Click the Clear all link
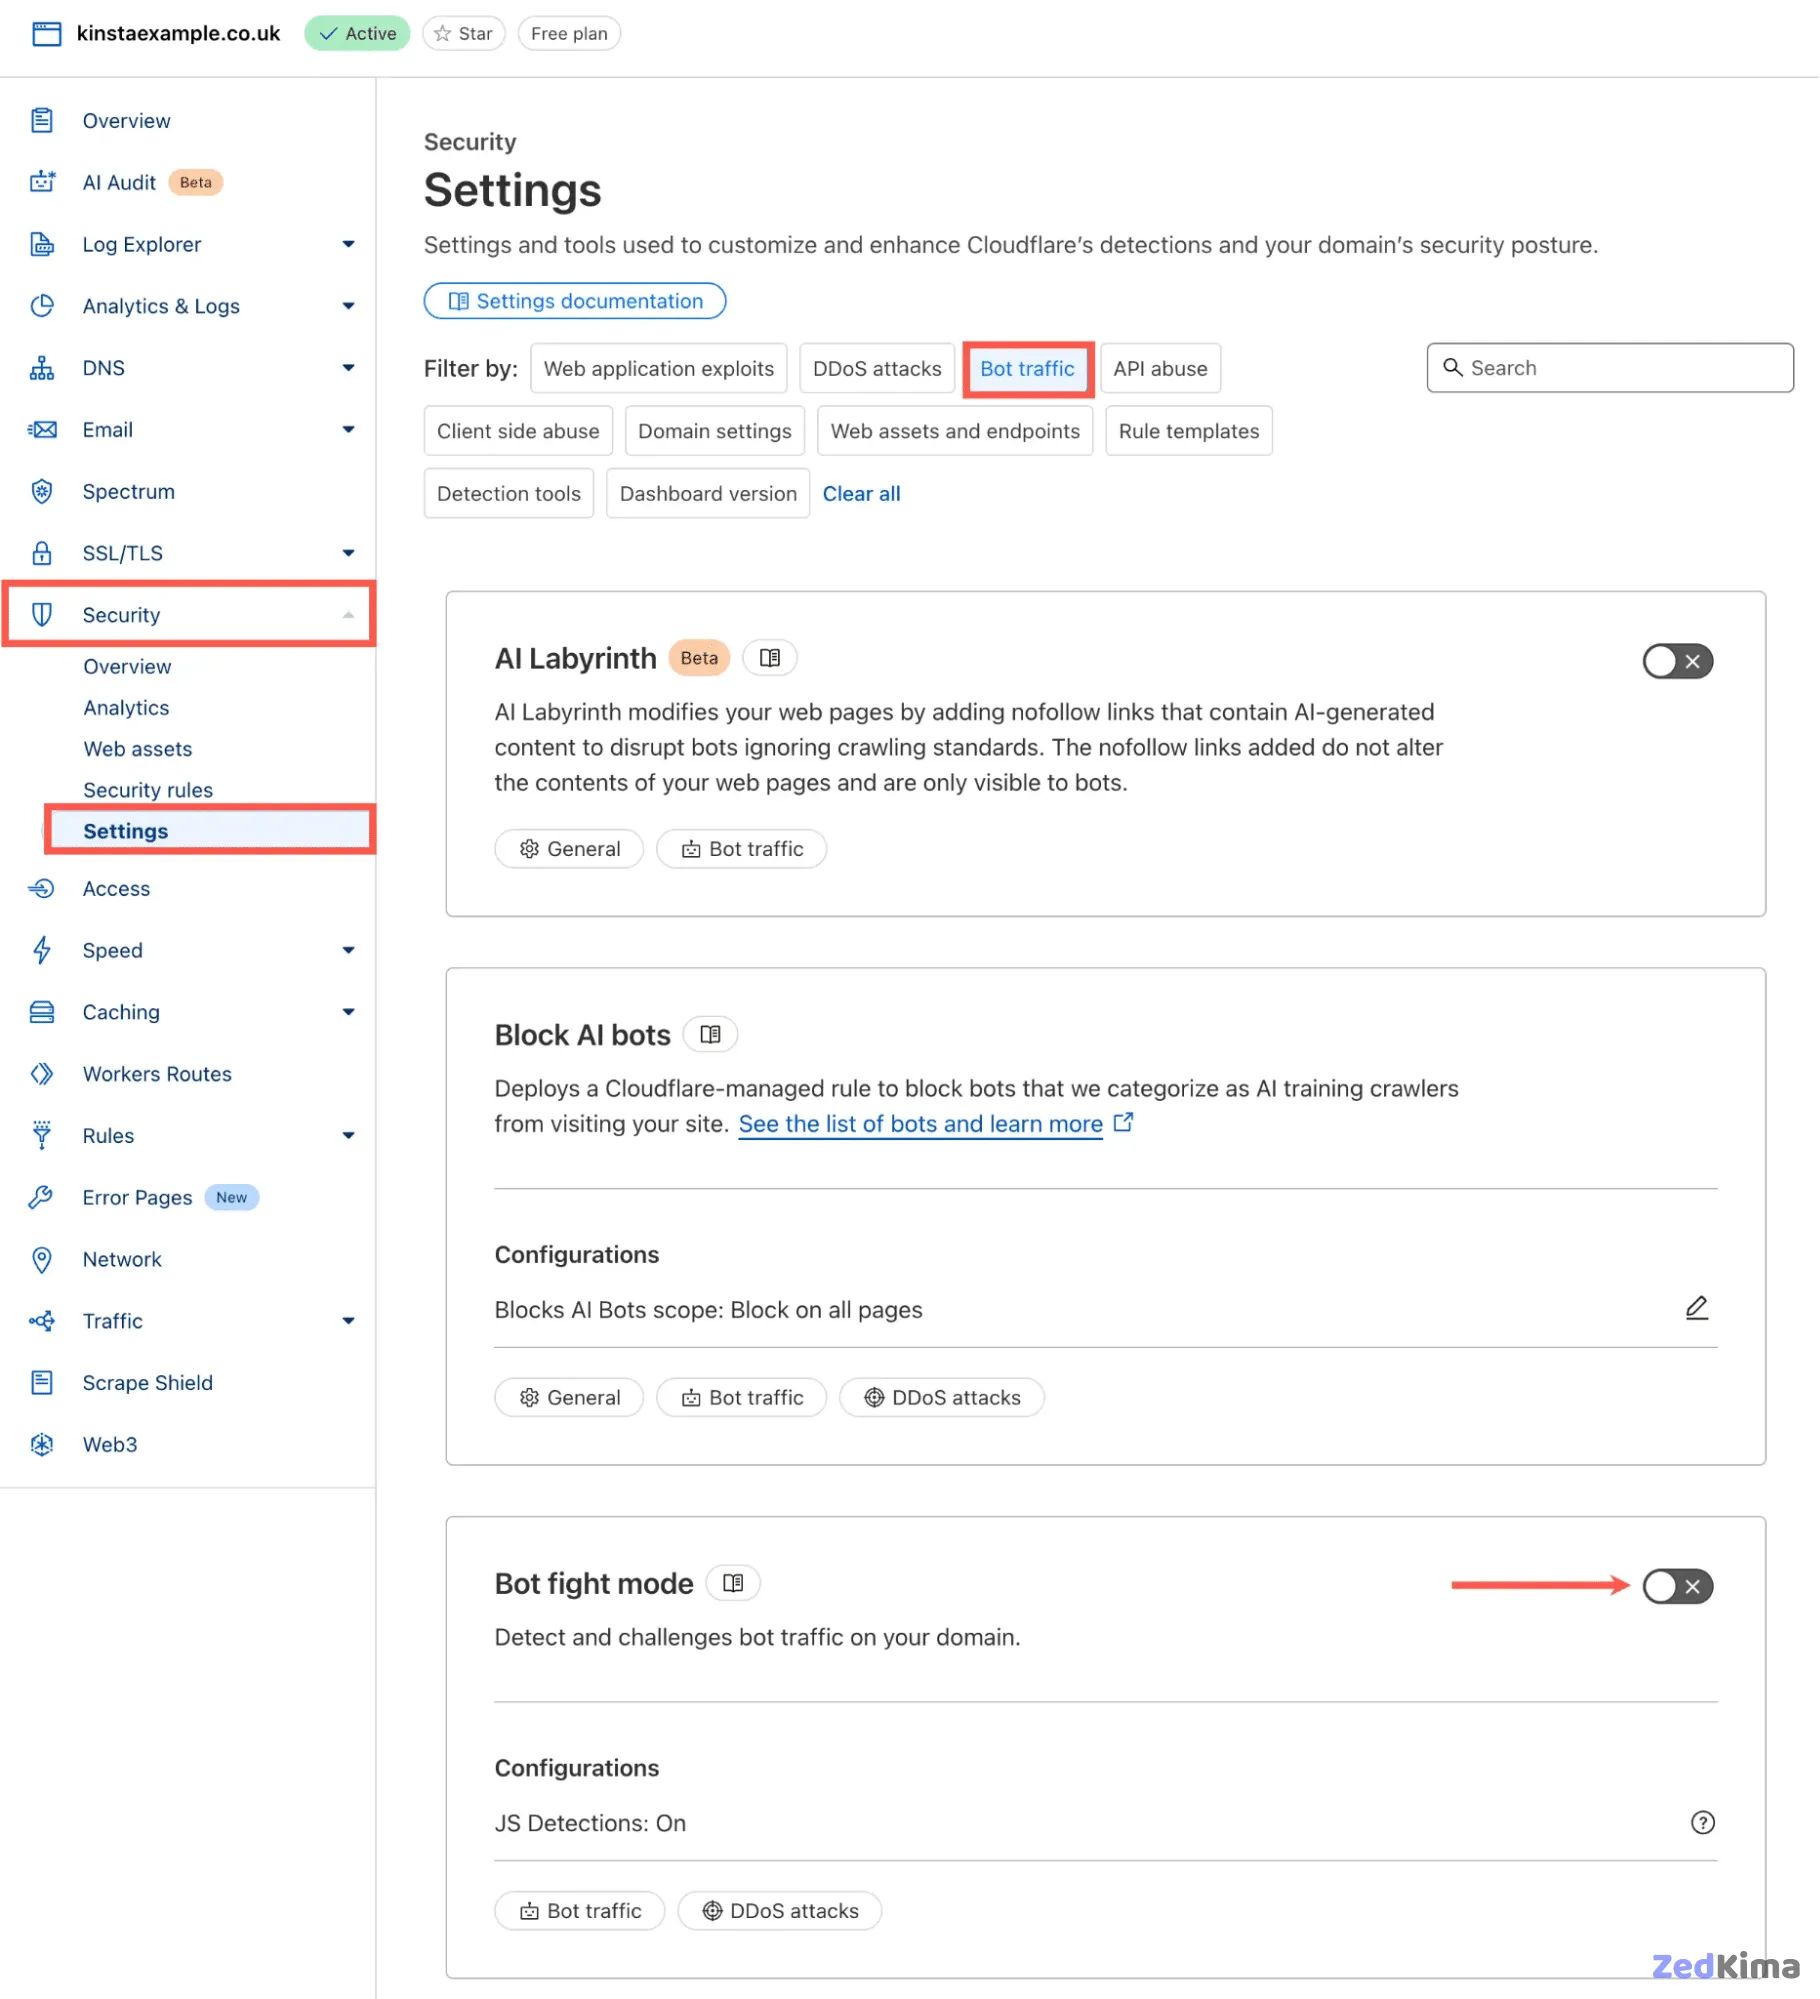The image size is (1820, 1999). click(861, 493)
